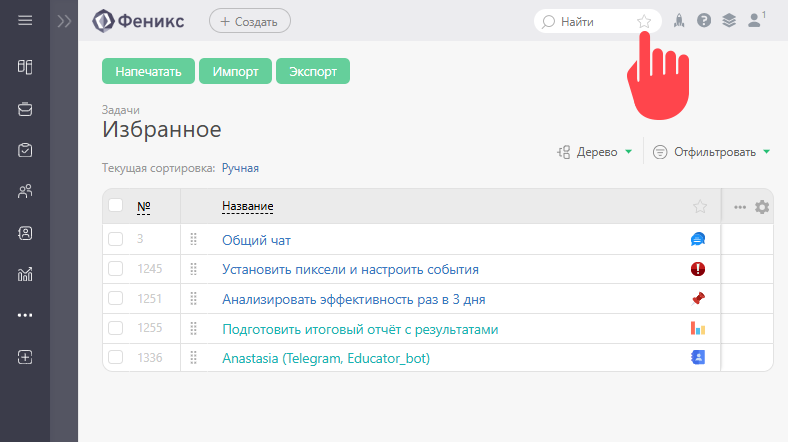
Task: Click the rocket icon in header
Action: (x=679, y=21)
